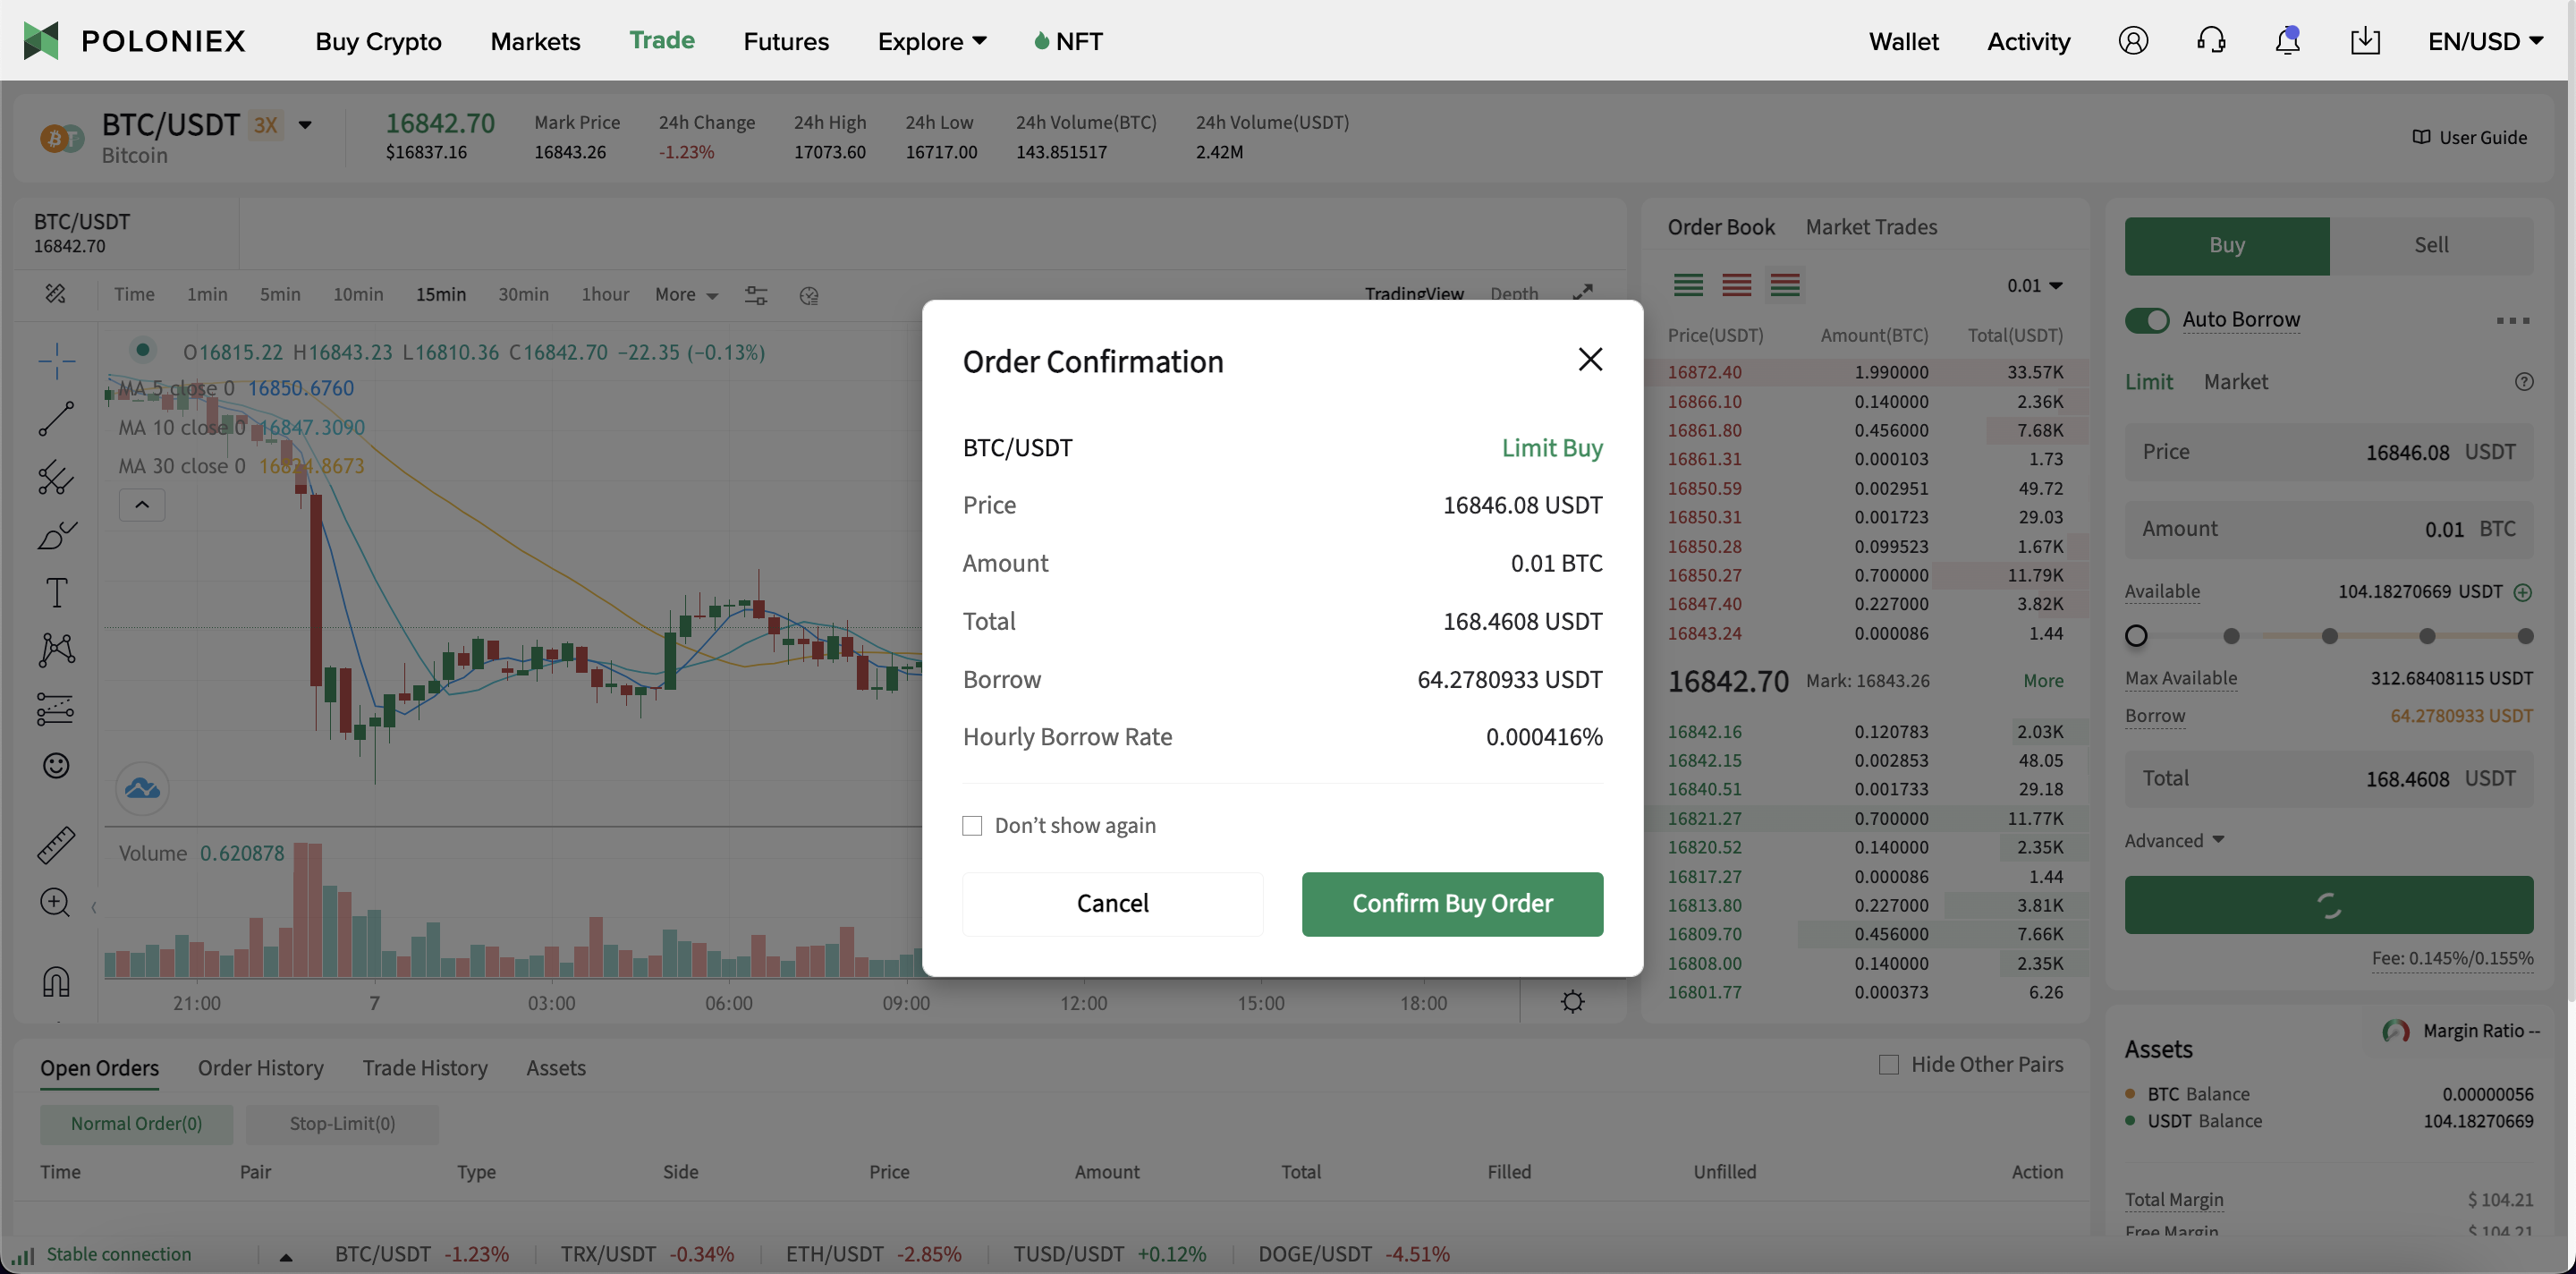Click the Confirm Buy Order button

(1452, 903)
